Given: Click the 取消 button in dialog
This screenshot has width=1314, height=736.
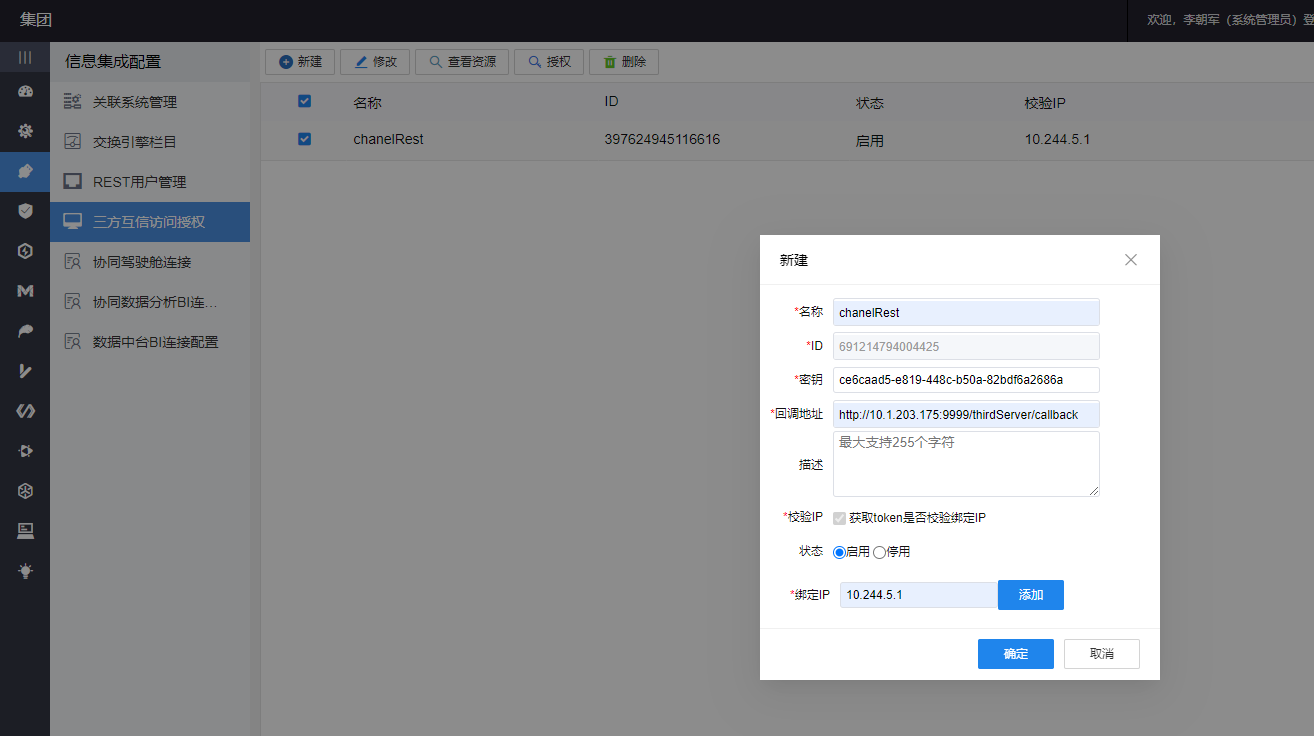Looking at the screenshot, I should click(x=1101, y=654).
